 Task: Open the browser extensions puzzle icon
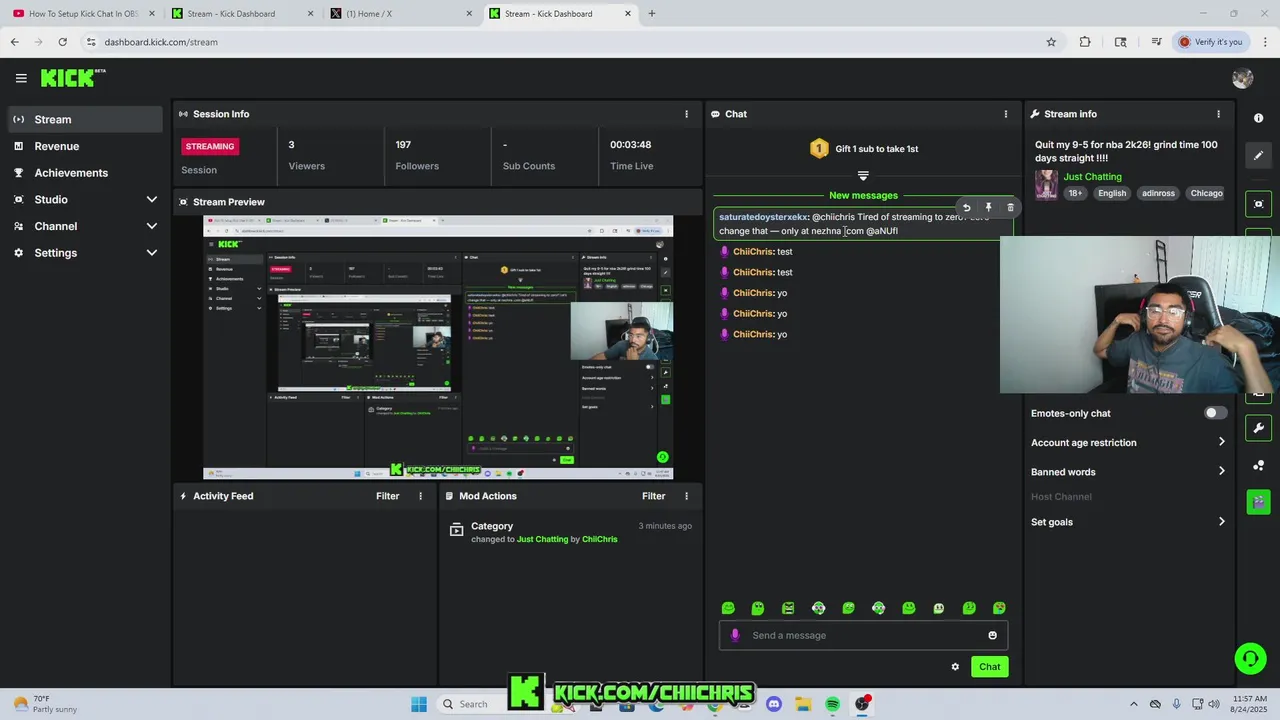coord(1085,42)
